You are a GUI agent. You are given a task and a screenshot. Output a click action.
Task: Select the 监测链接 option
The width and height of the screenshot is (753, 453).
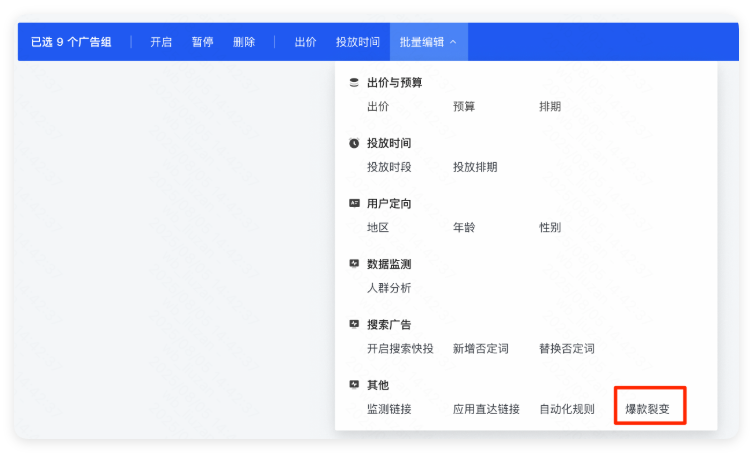pos(389,409)
